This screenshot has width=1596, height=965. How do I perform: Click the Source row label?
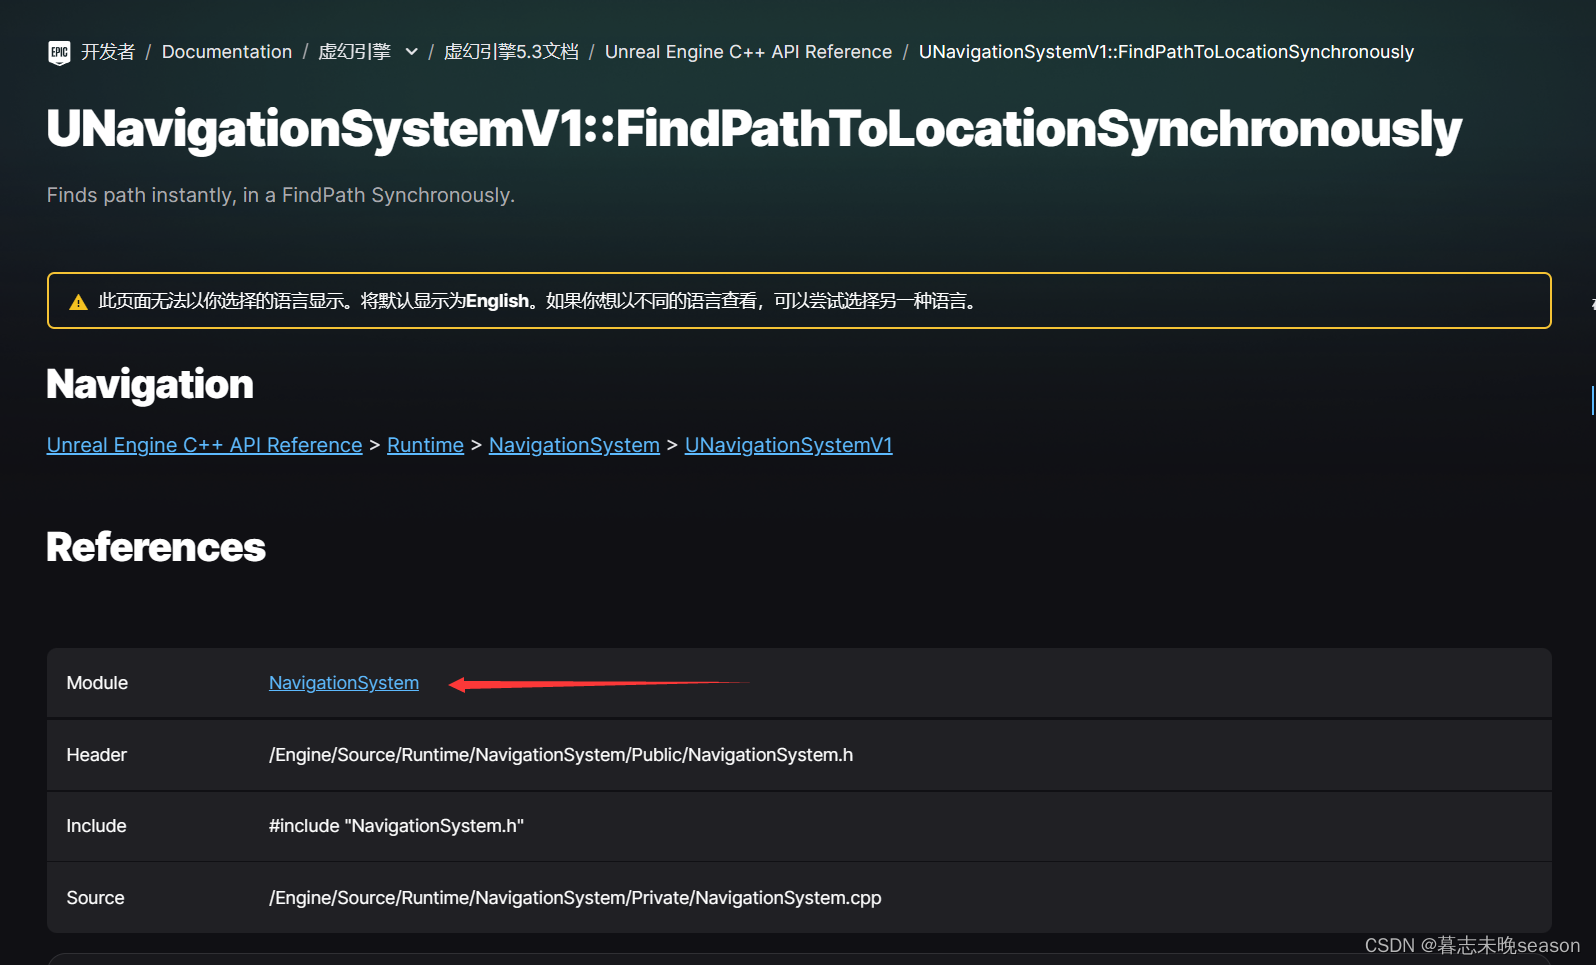click(x=95, y=898)
